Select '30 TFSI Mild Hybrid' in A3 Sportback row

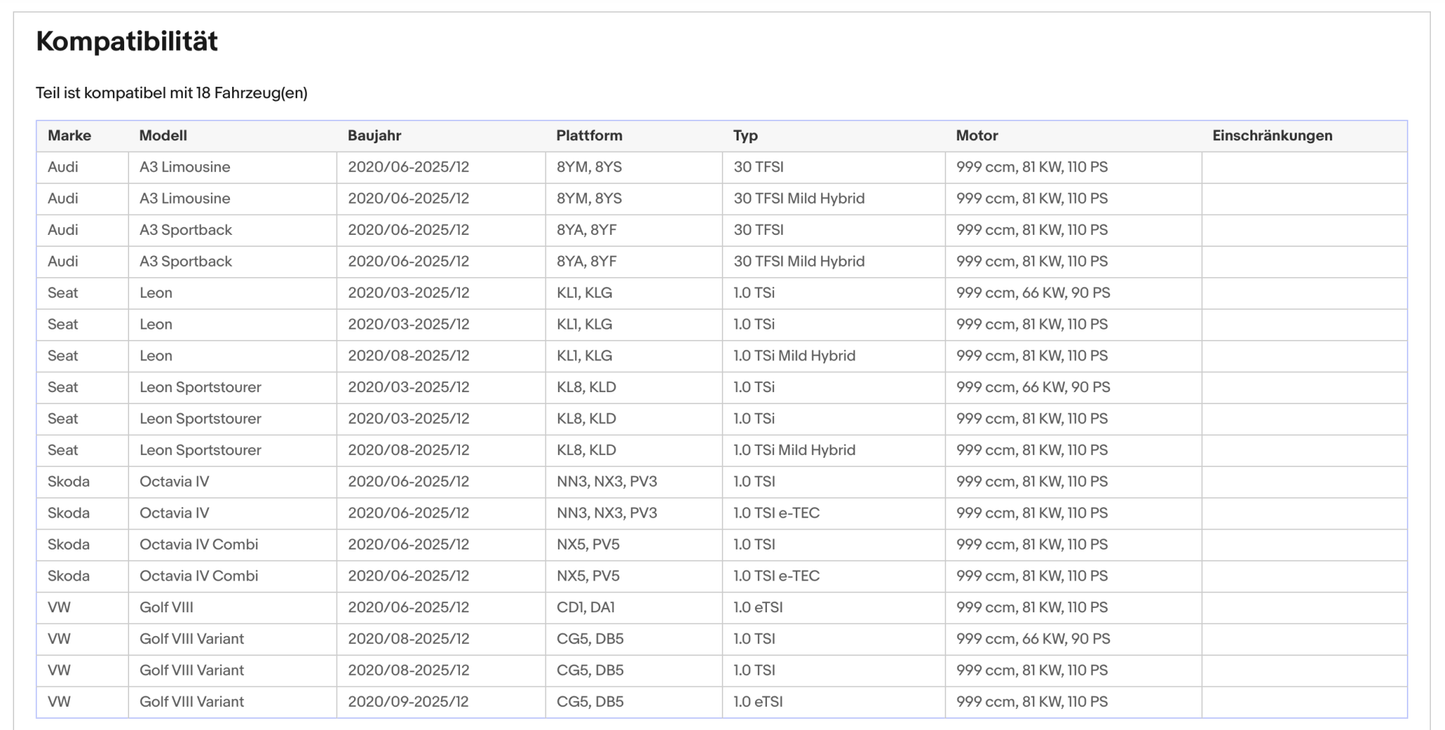point(798,261)
